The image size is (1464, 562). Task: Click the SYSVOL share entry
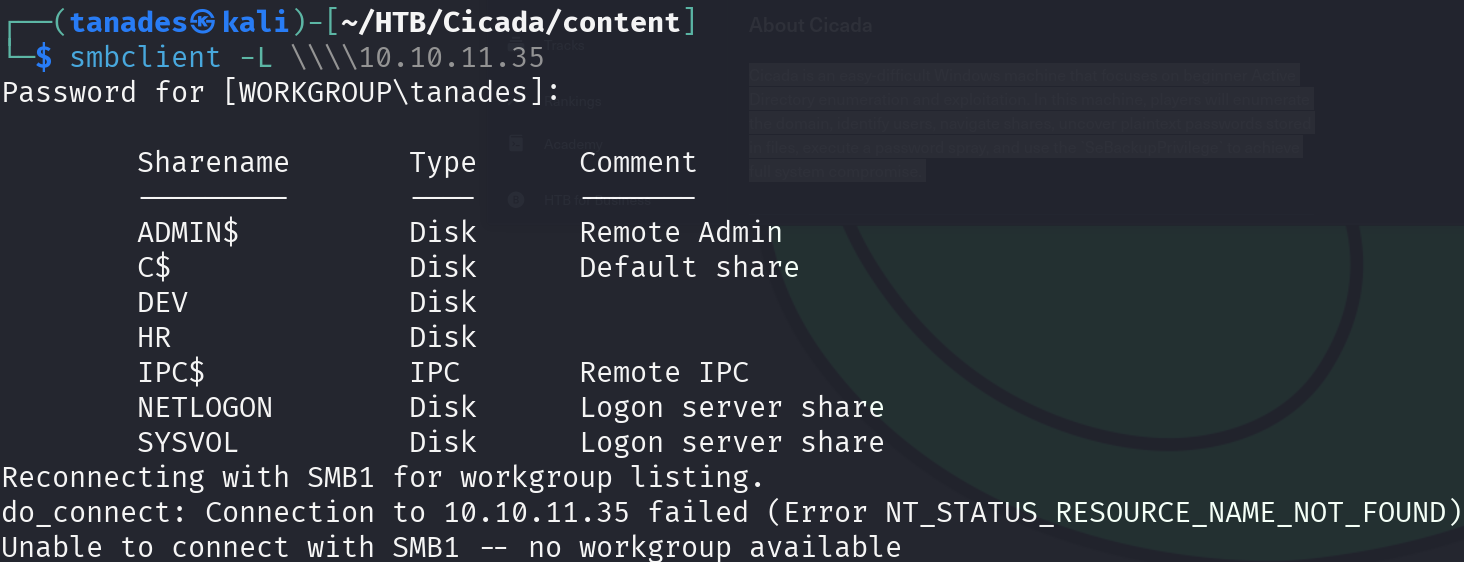pos(188,442)
